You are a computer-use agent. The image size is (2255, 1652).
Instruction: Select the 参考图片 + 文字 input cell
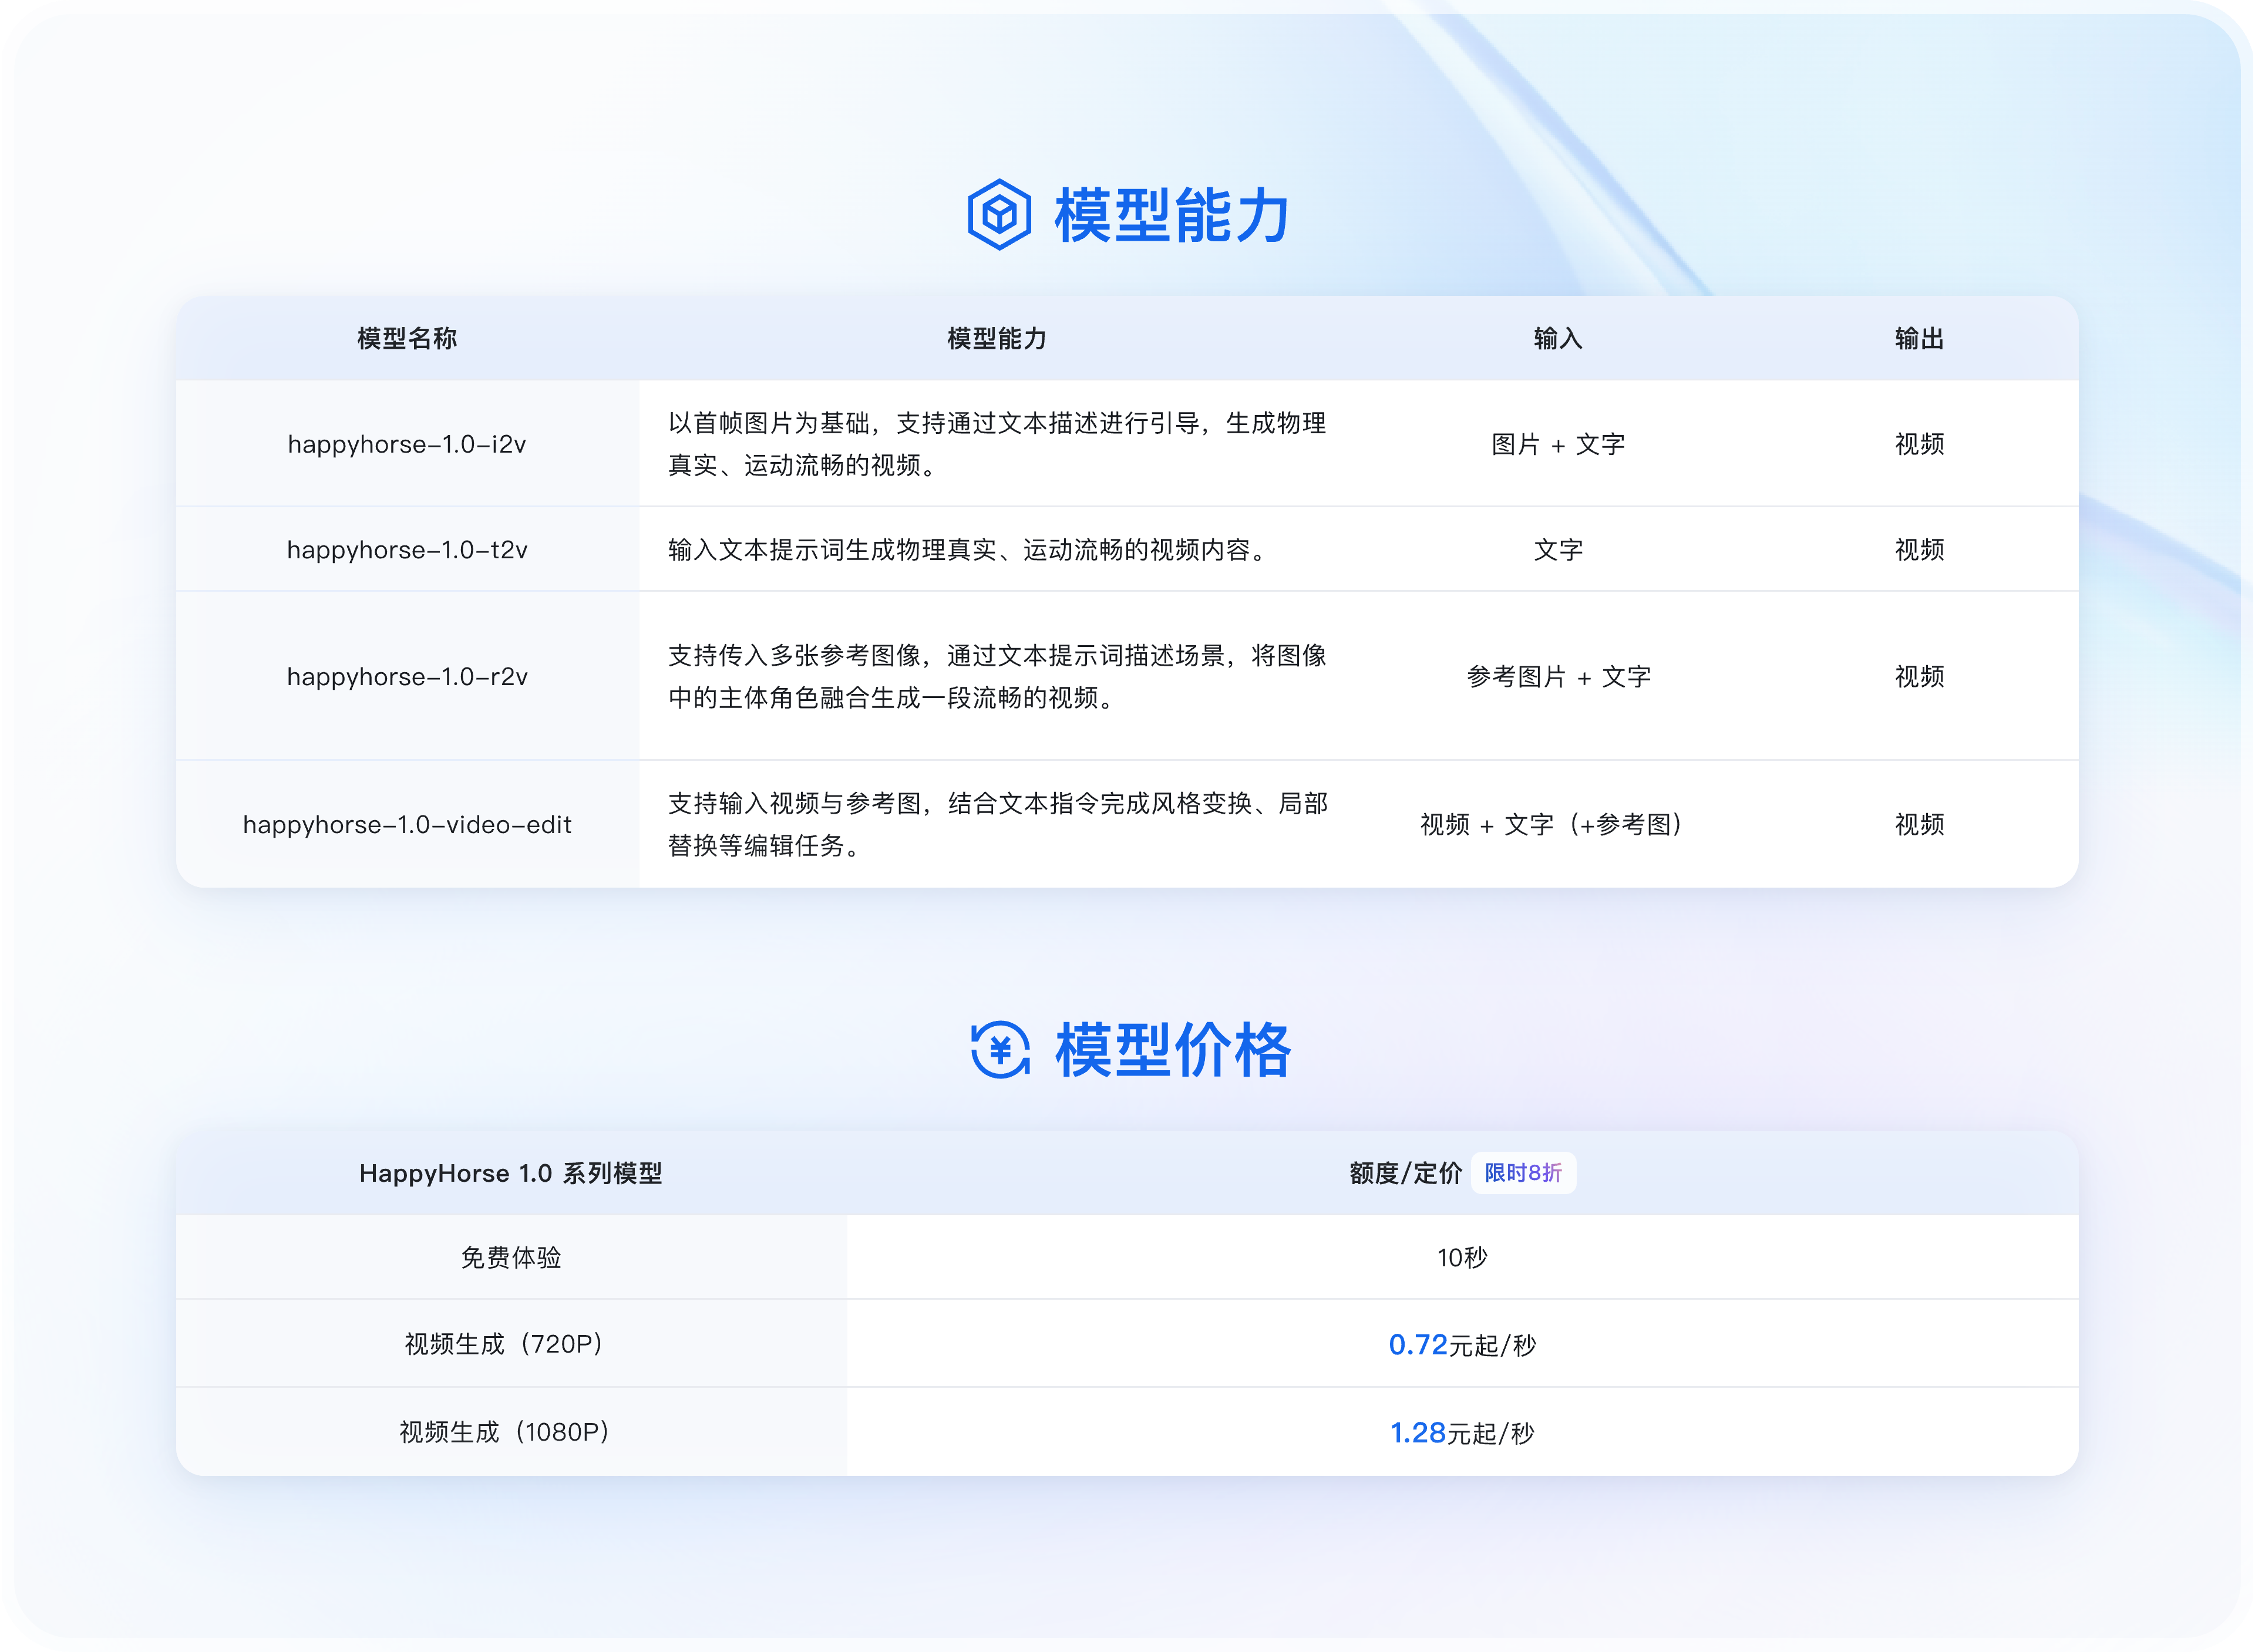point(1558,677)
